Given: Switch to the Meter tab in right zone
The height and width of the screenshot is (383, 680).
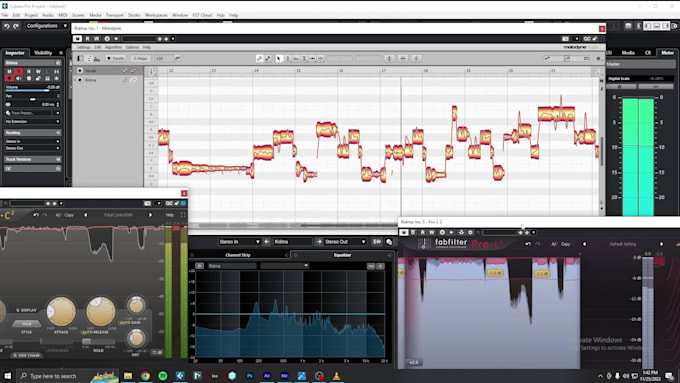Looking at the screenshot, I should point(667,52).
